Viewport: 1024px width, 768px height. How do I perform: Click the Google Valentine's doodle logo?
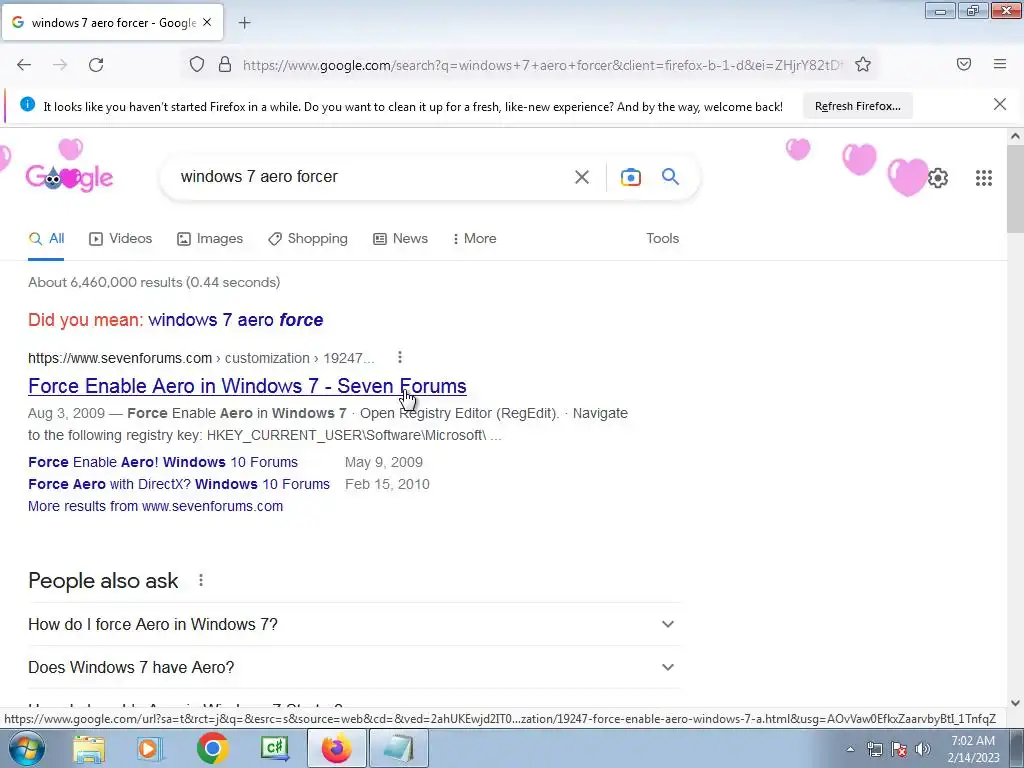click(x=69, y=177)
